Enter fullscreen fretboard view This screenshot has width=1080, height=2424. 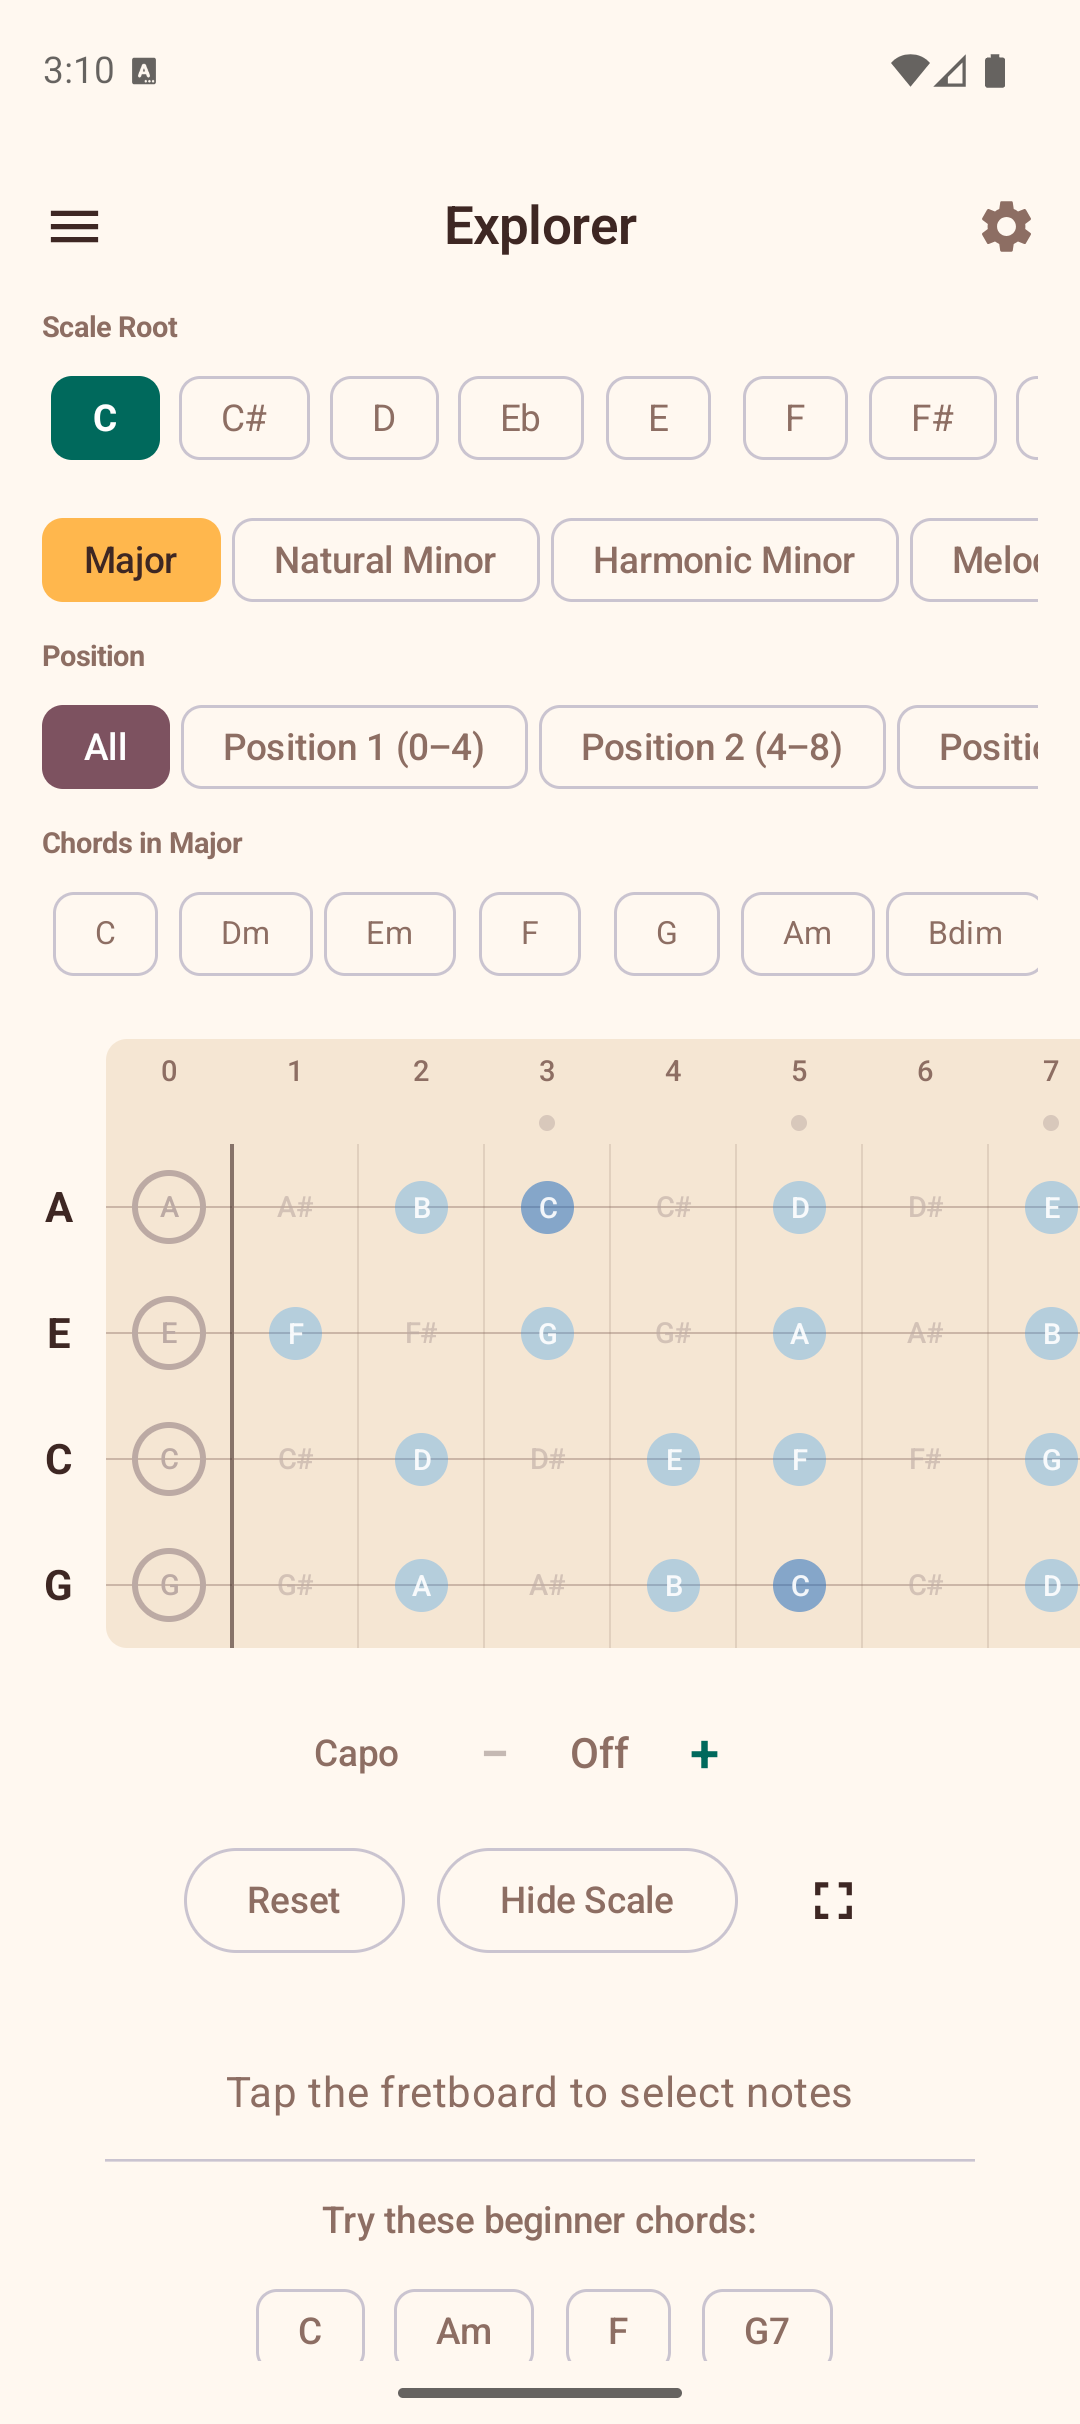[831, 1900]
